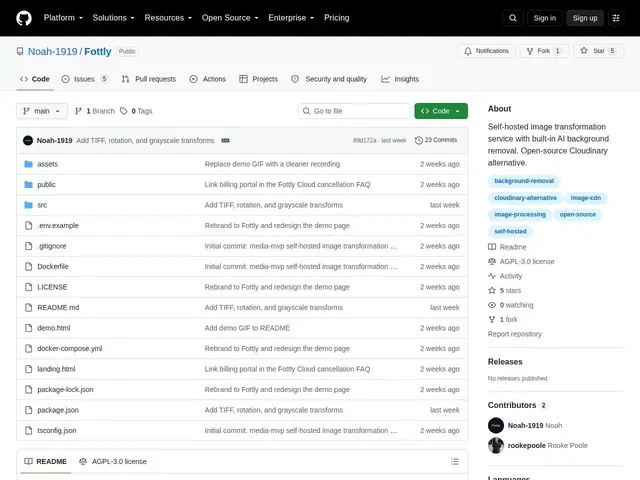Open the .gitignore file

pos(51,246)
